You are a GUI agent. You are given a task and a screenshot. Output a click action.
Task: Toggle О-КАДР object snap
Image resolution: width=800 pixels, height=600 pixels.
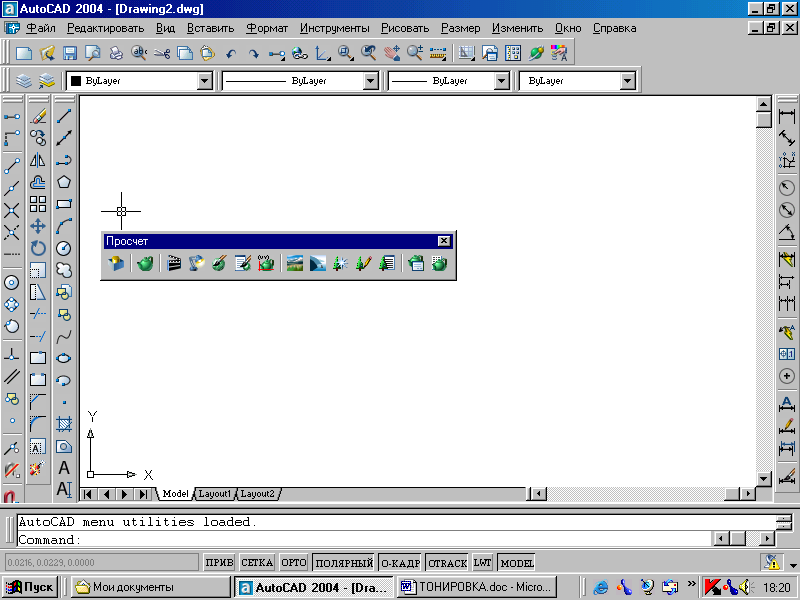400,563
